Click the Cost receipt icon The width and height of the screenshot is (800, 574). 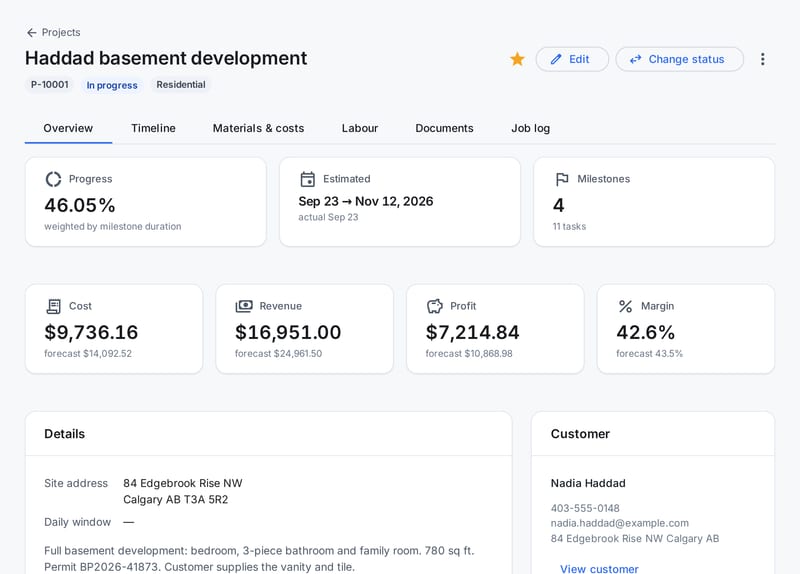pos(53,306)
